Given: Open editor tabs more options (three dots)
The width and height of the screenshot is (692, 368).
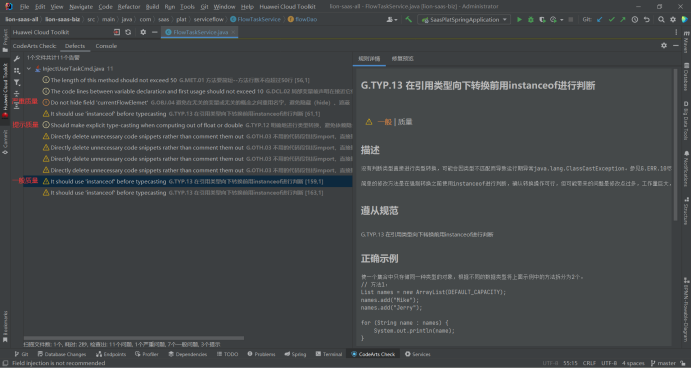Looking at the screenshot, I should pos(676,32).
